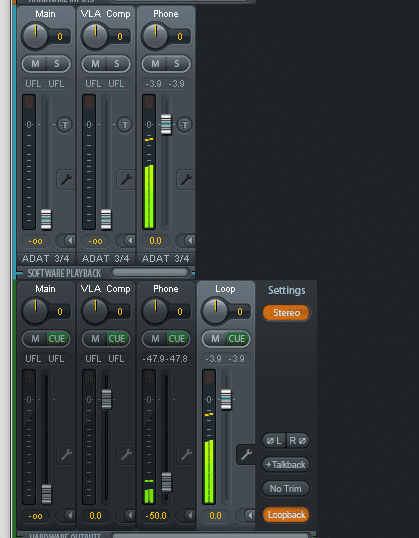Grab the fader on ADAT 3/4 Main playback channel

[46, 219]
